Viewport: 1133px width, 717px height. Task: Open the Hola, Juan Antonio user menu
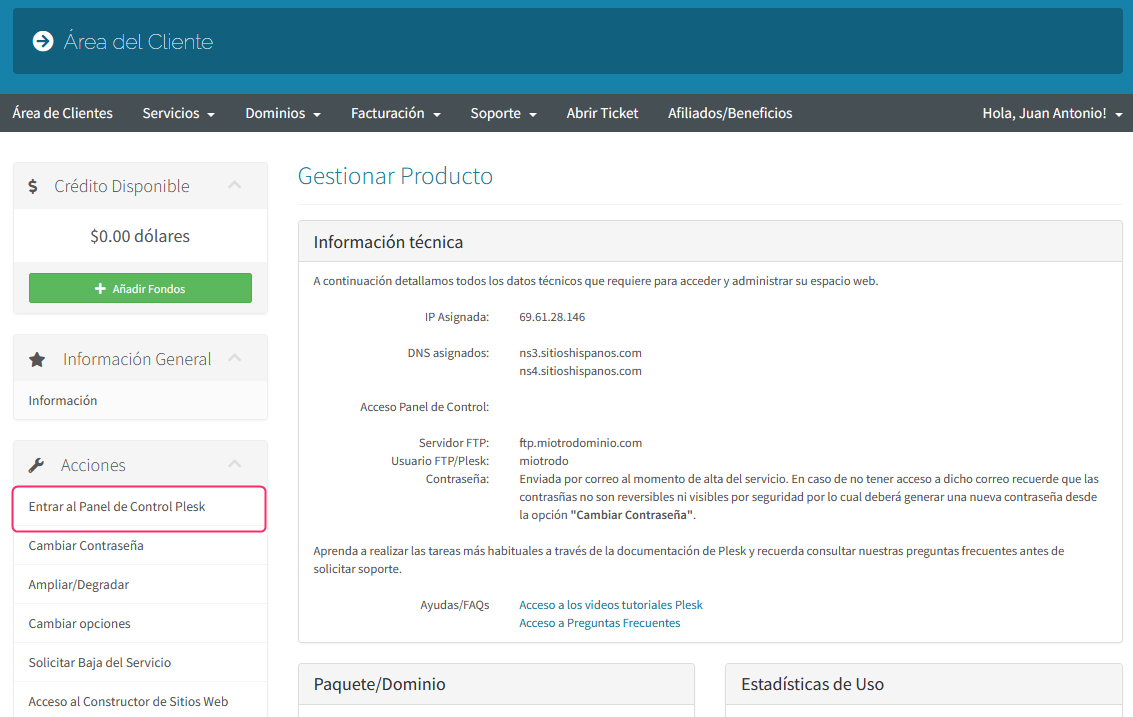(1051, 113)
